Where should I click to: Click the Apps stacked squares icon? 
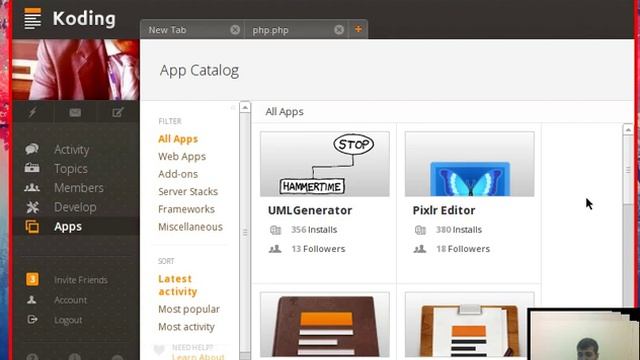32,226
